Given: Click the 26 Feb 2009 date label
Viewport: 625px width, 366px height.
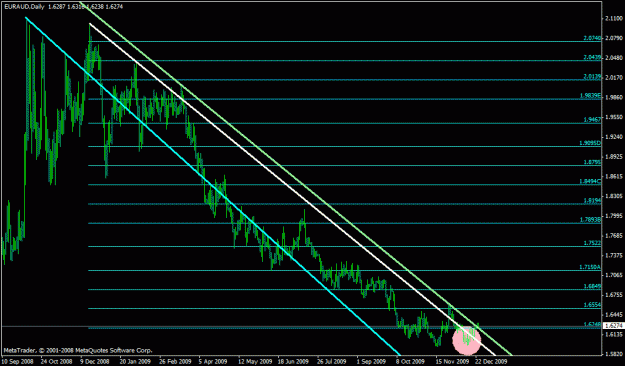Looking at the screenshot, I should (x=175, y=362).
